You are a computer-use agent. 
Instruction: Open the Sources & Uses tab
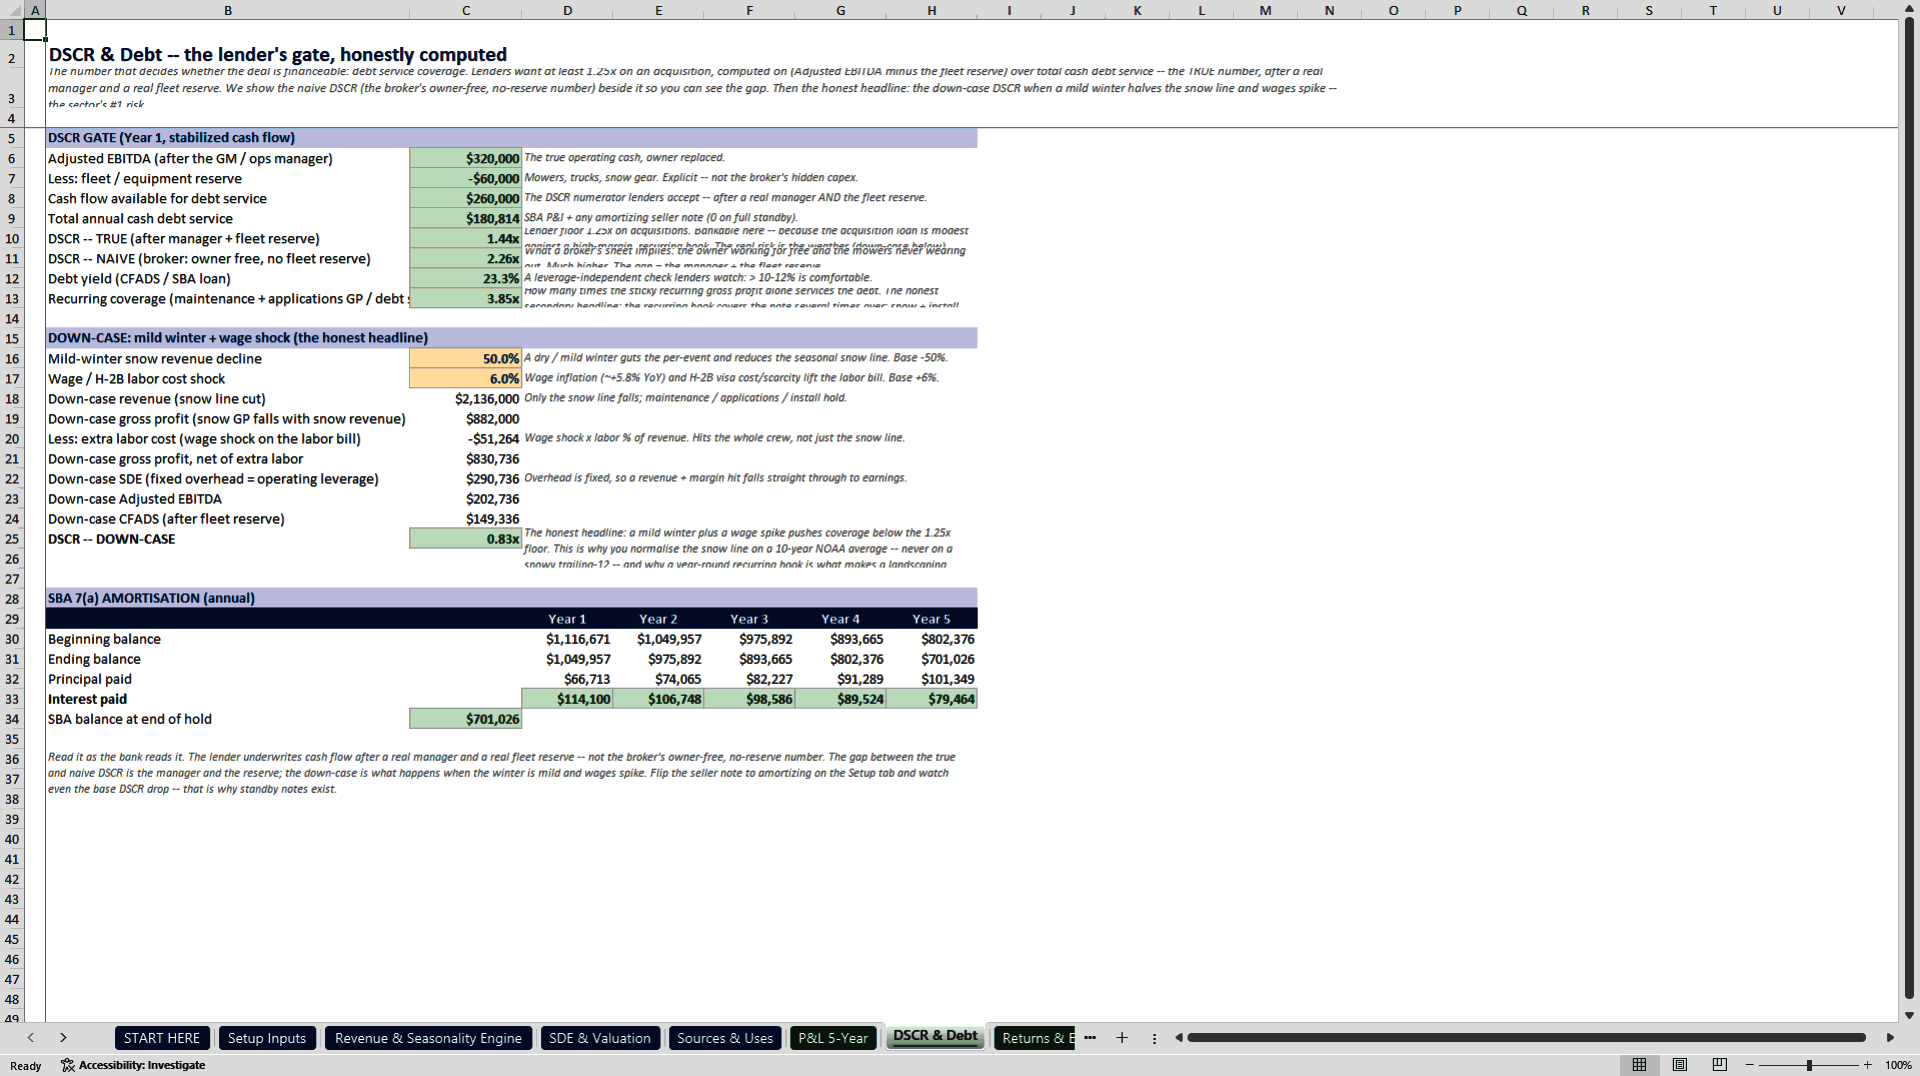pyautogui.click(x=725, y=1038)
